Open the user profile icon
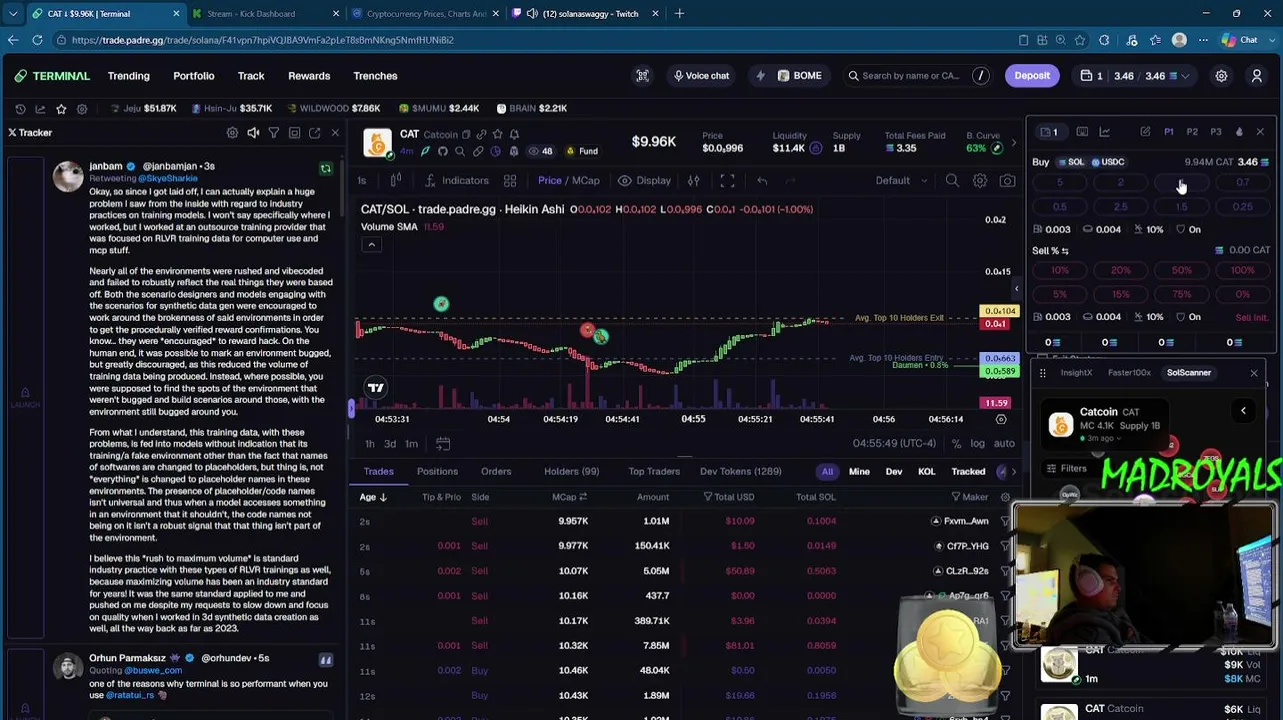Image resolution: width=1283 pixels, height=720 pixels. 1257,76
